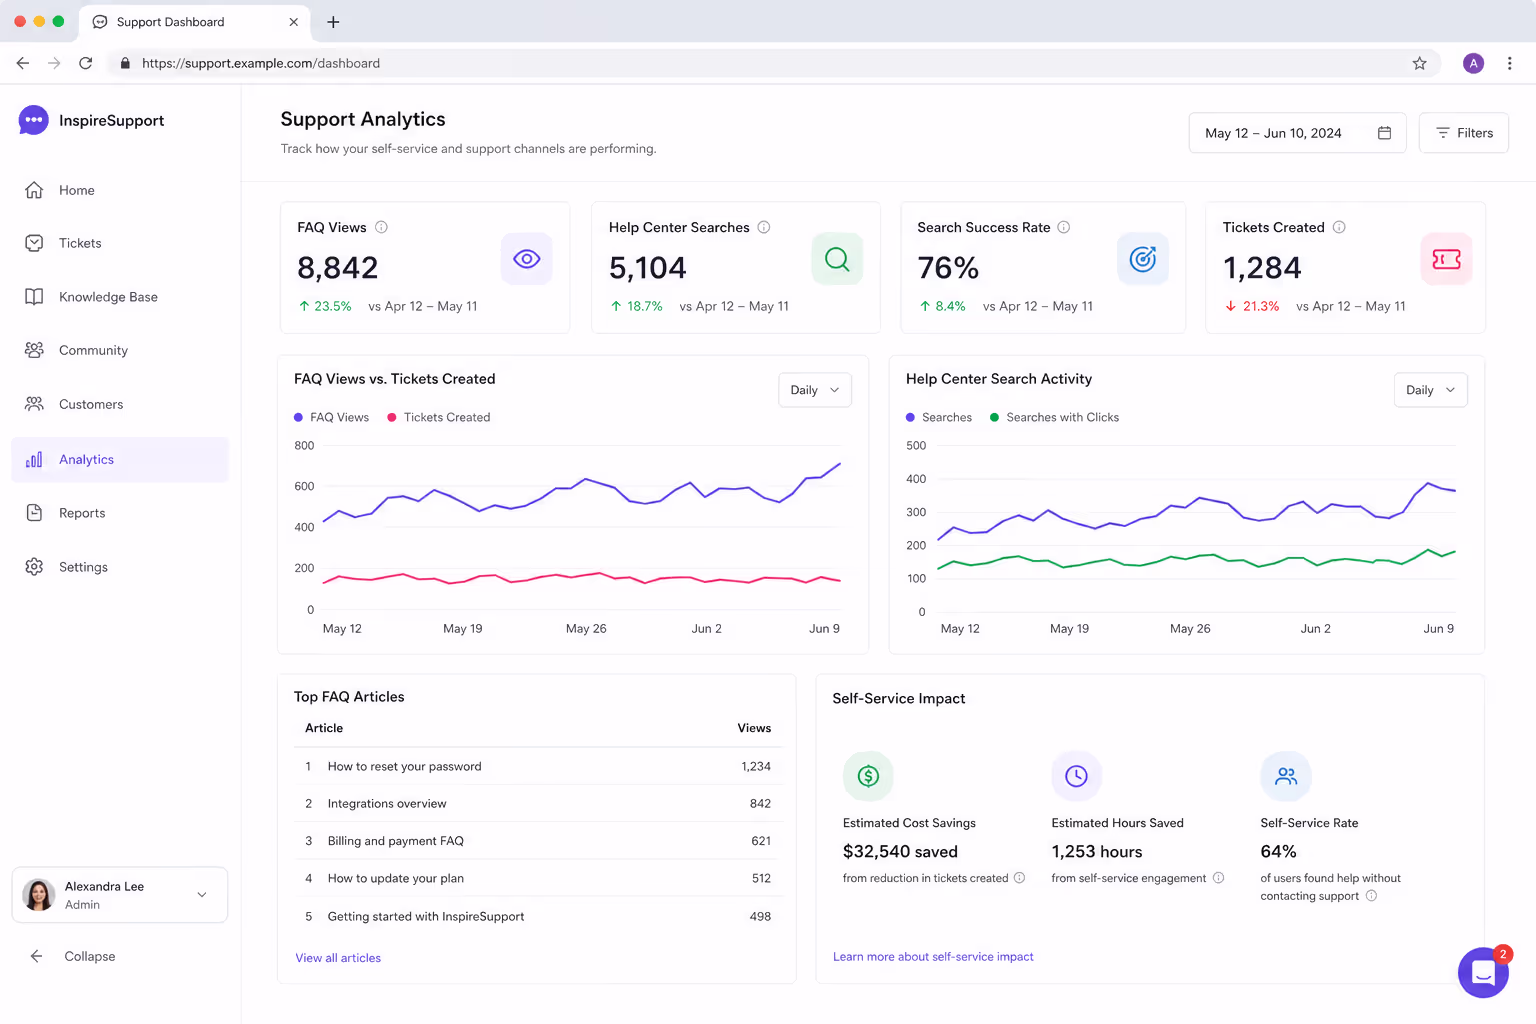Toggle Searches with Clicks legend series
This screenshot has height=1024, width=1536.
tap(1055, 417)
